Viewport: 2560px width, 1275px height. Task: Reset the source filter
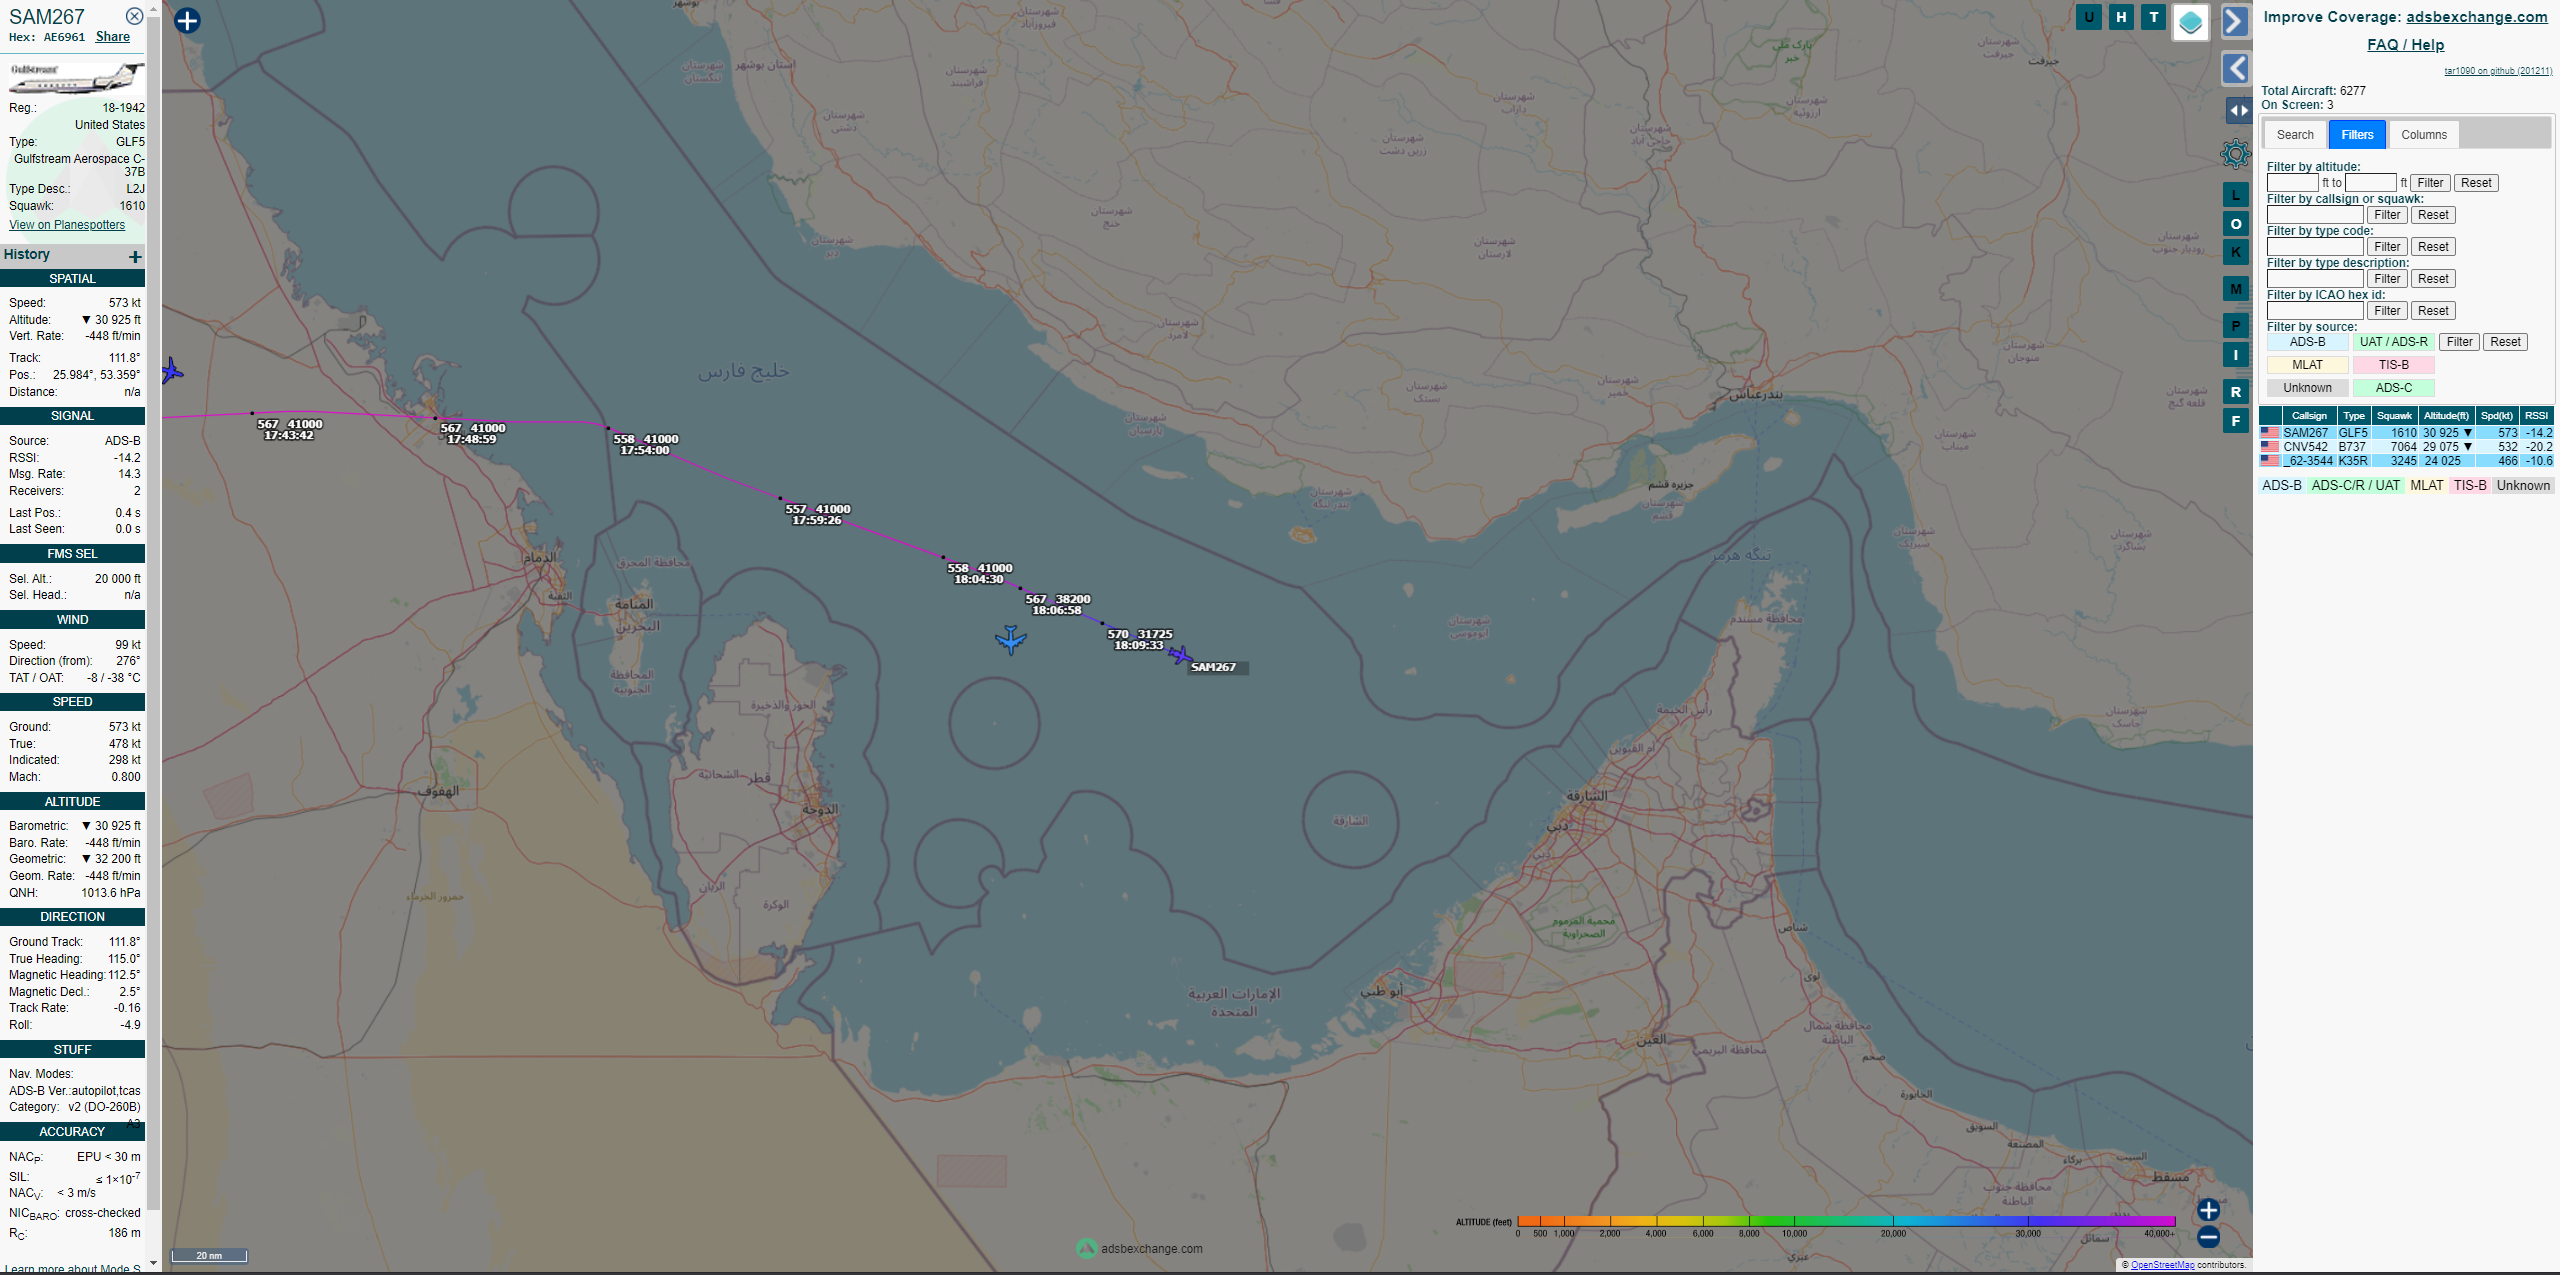click(2505, 342)
